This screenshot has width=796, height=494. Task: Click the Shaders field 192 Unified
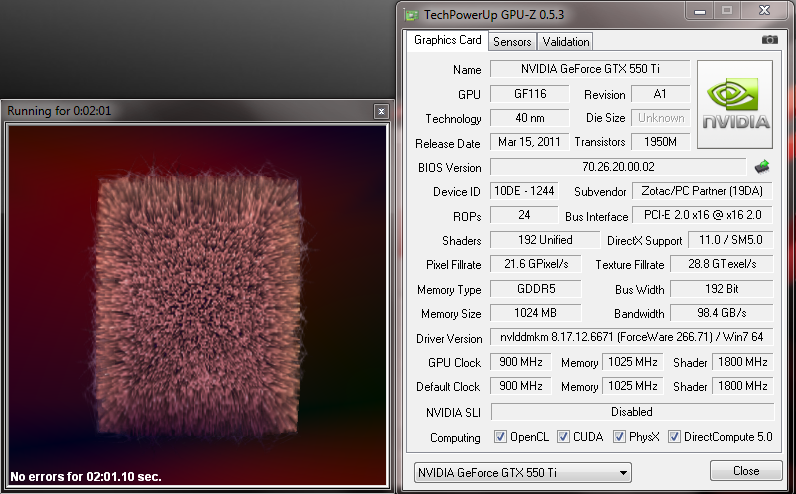pos(545,240)
